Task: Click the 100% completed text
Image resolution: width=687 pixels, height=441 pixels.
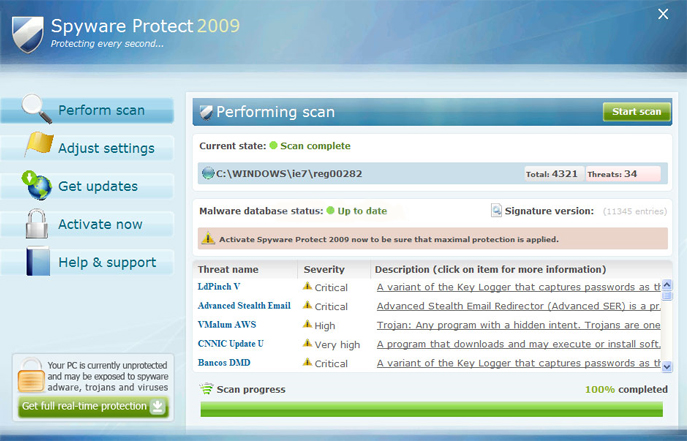Action: (x=626, y=389)
